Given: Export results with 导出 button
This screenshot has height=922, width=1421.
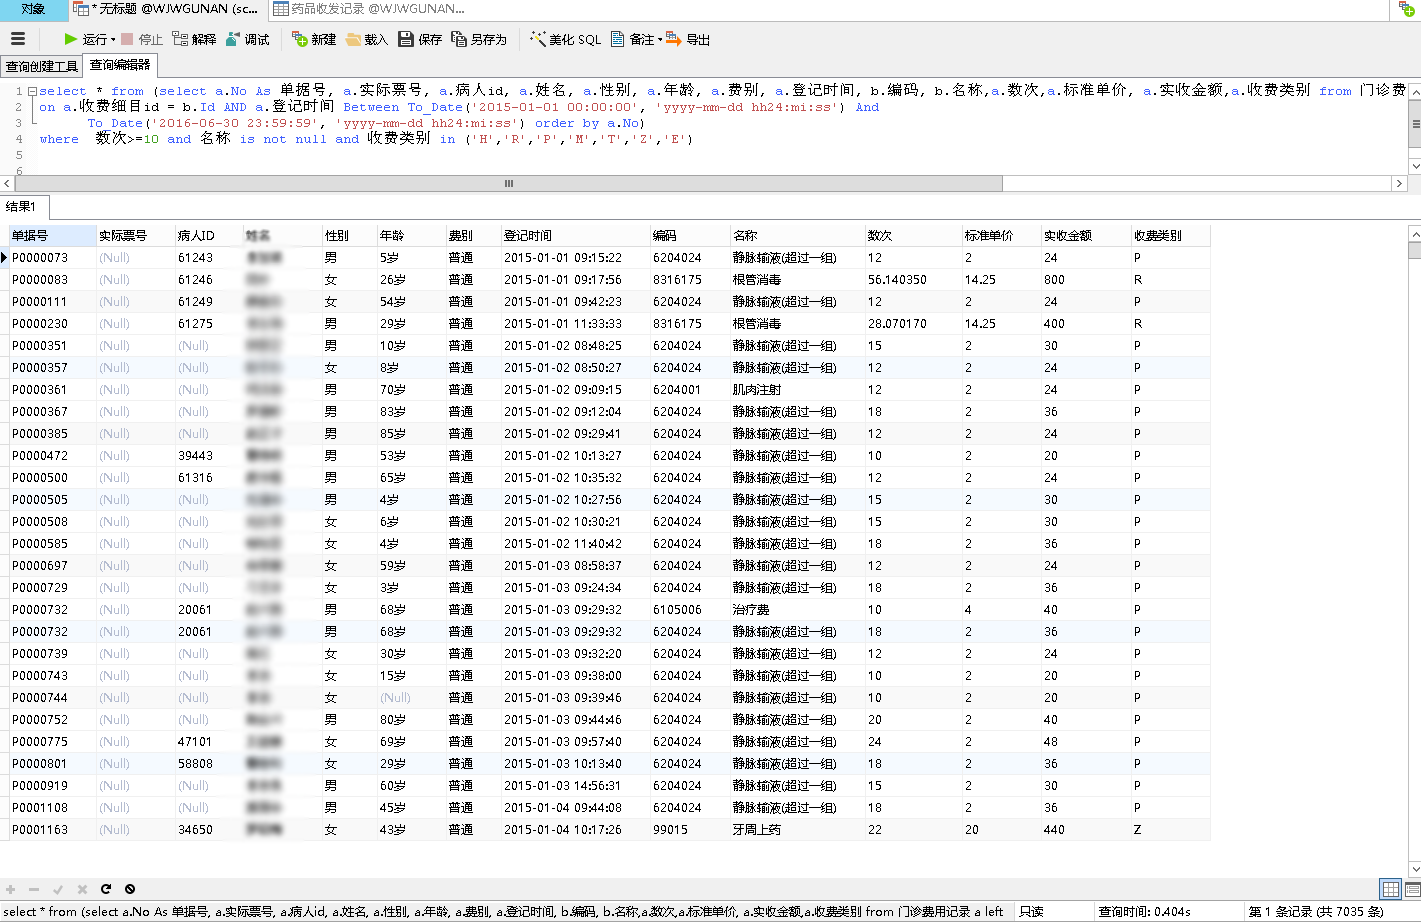Looking at the screenshot, I should [688, 39].
